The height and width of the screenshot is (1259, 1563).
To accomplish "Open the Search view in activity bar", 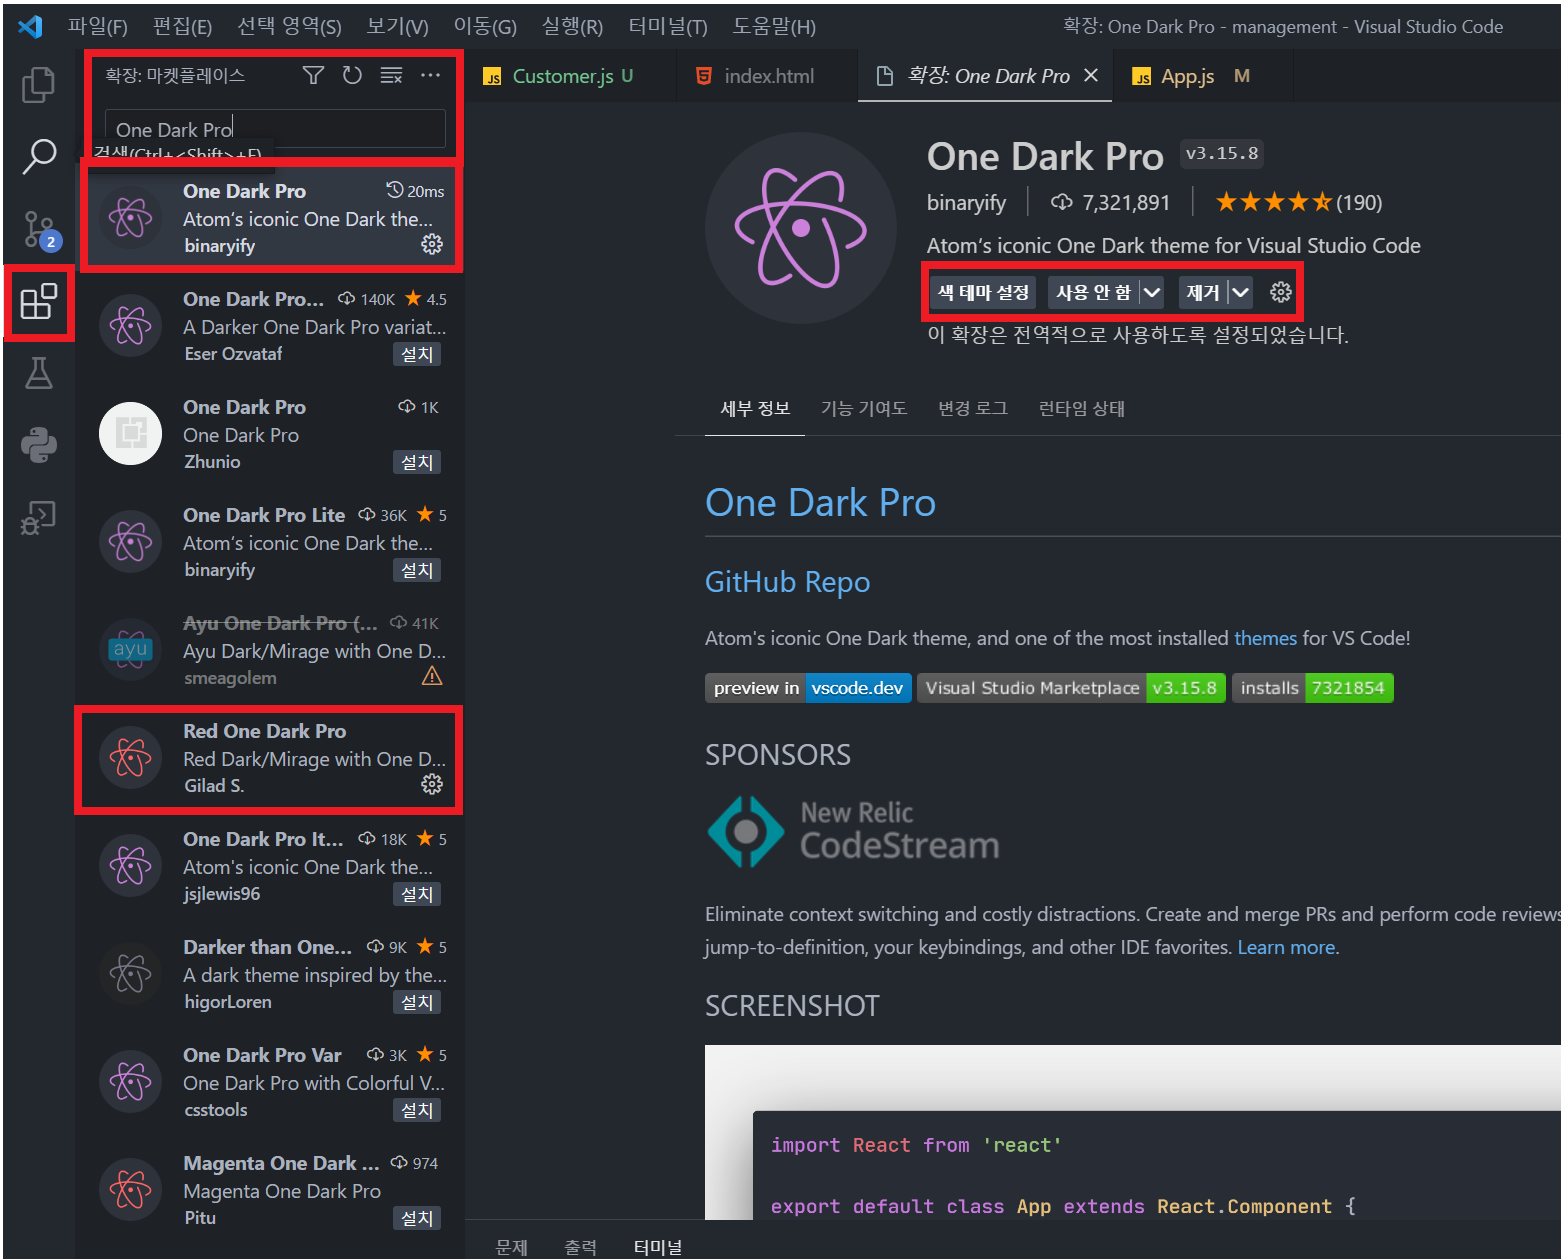I will 39,156.
